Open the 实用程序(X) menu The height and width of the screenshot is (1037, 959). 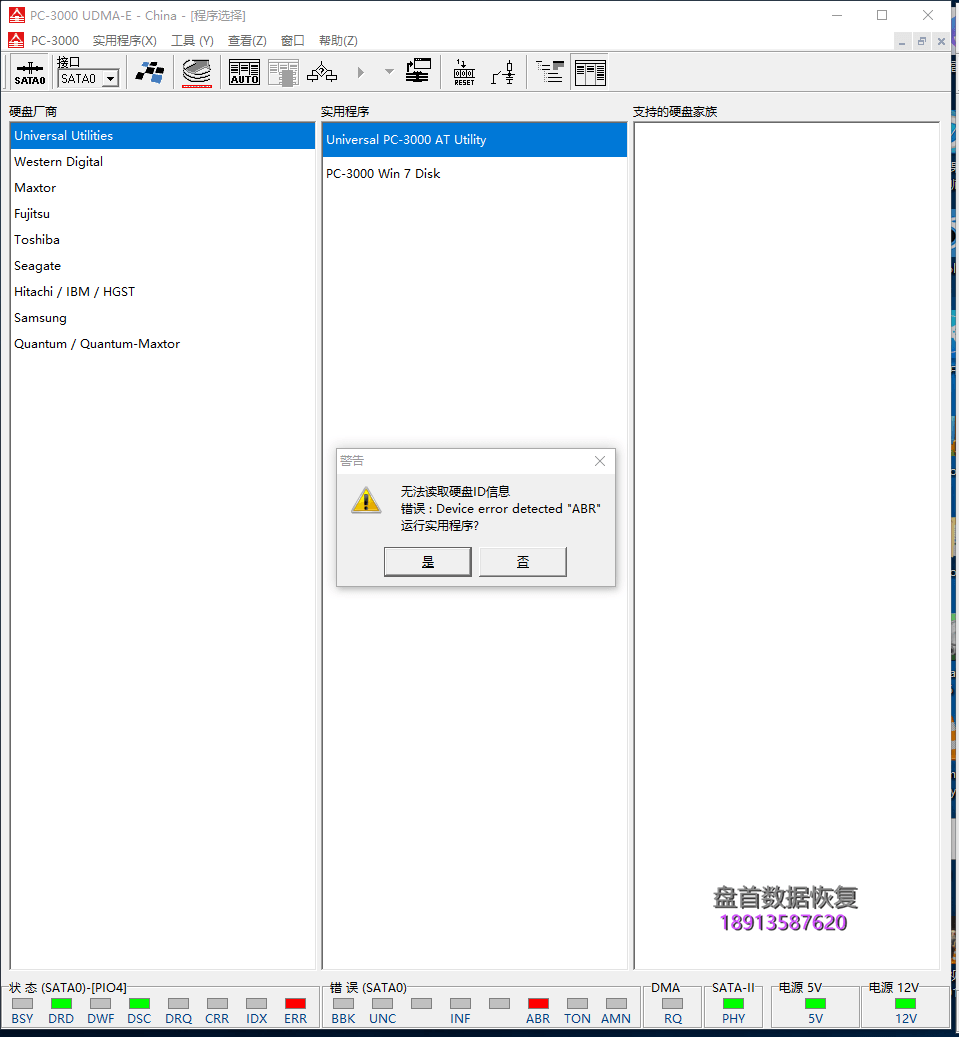click(x=124, y=40)
